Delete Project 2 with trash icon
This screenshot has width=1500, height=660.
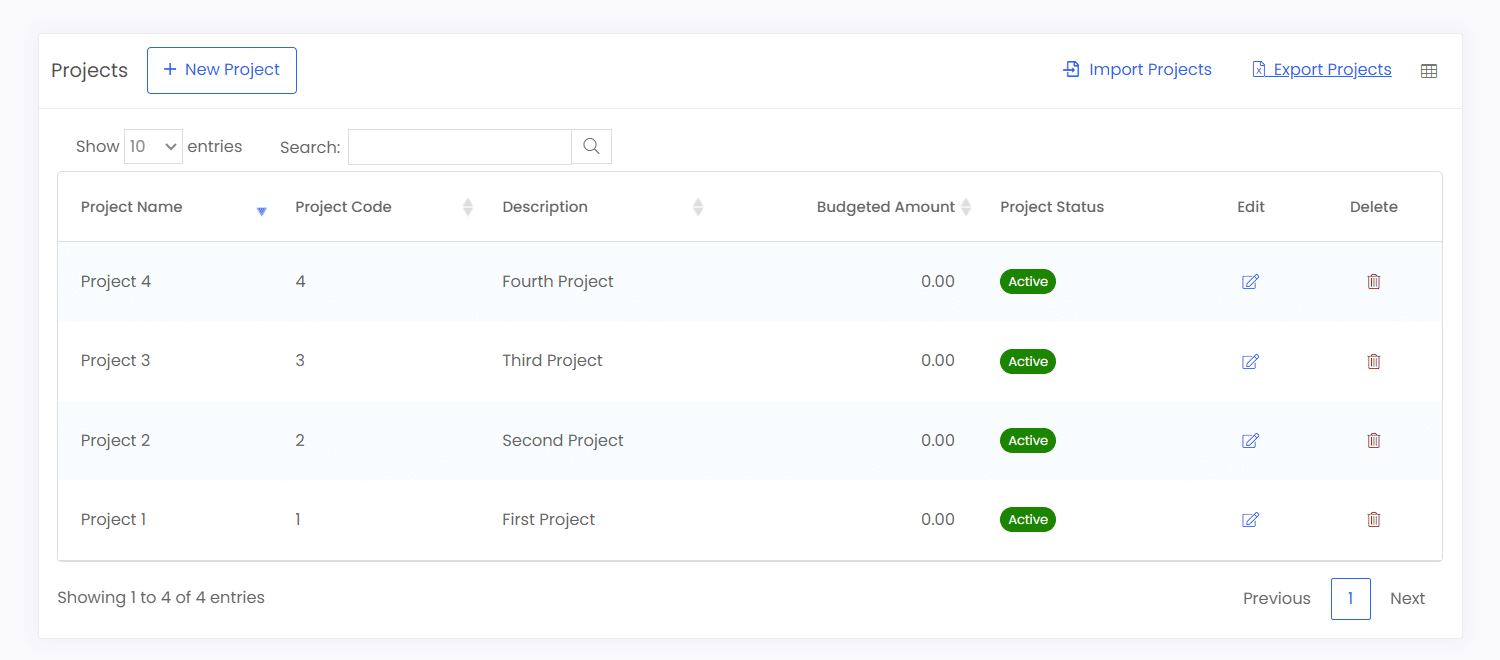(x=1374, y=440)
